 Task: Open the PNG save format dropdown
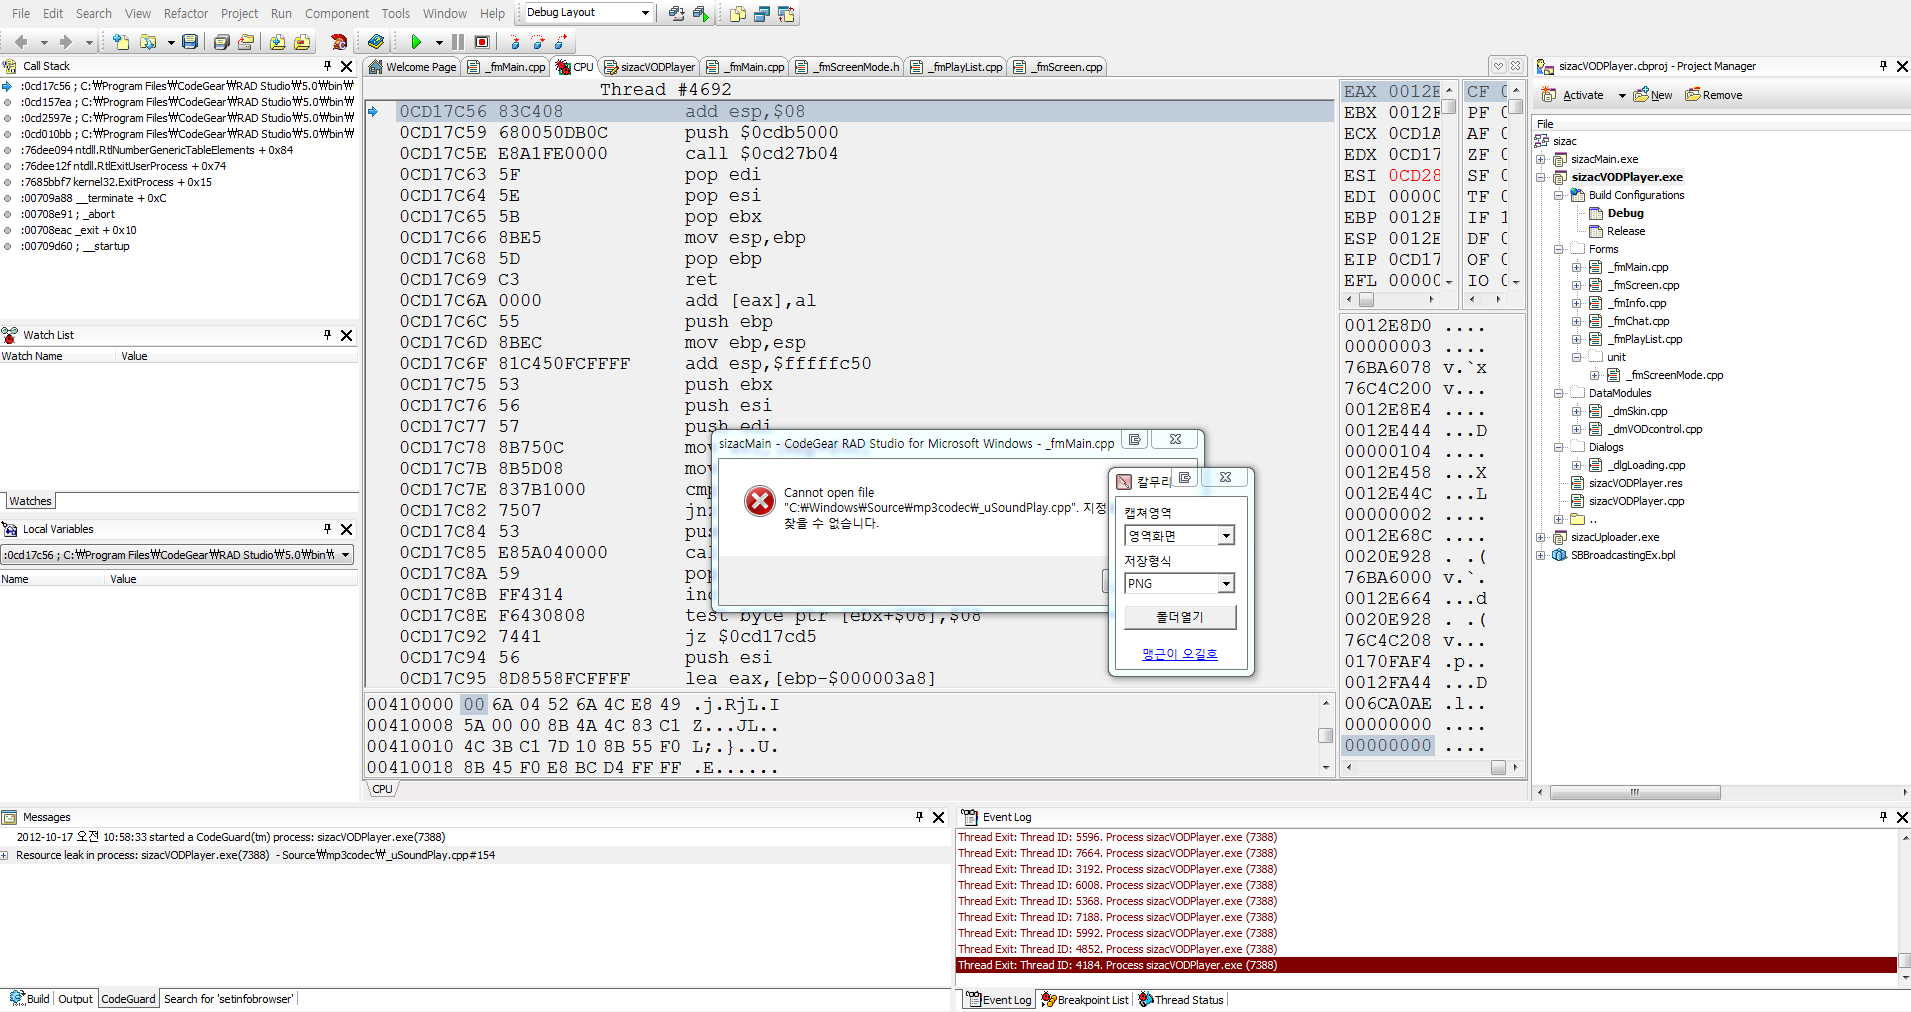[1226, 584]
